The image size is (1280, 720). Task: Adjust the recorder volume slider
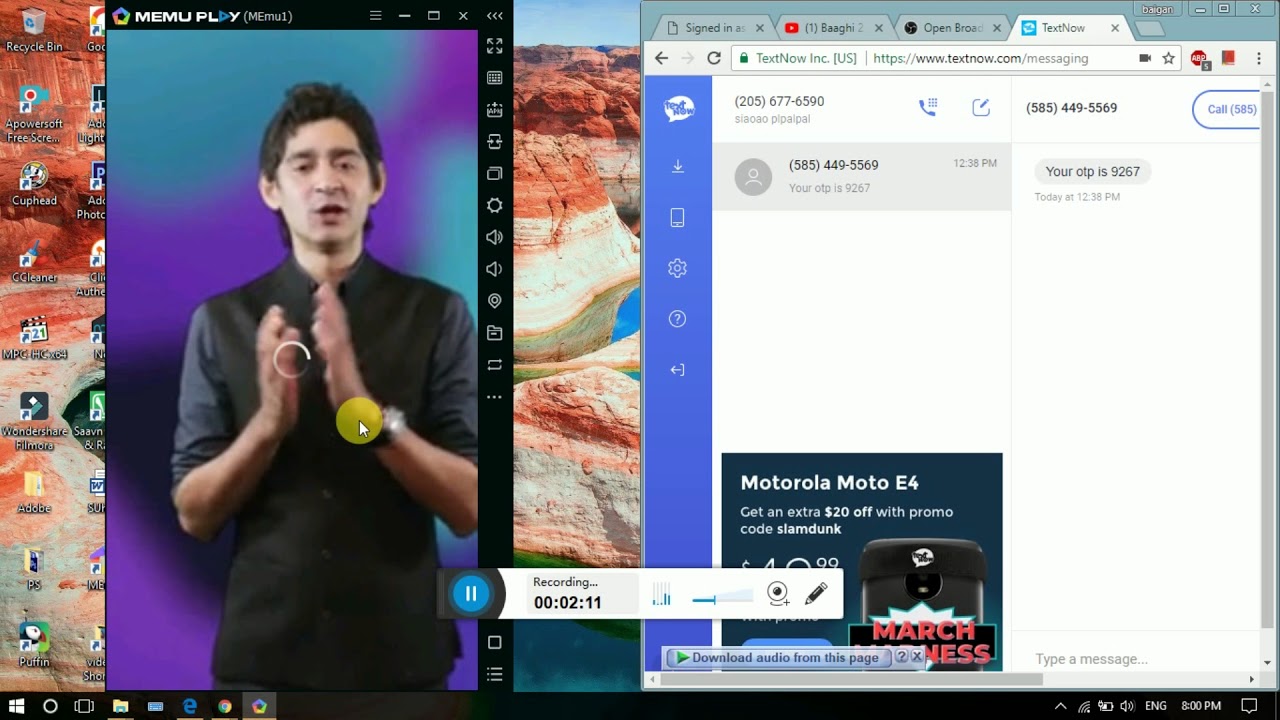(720, 598)
